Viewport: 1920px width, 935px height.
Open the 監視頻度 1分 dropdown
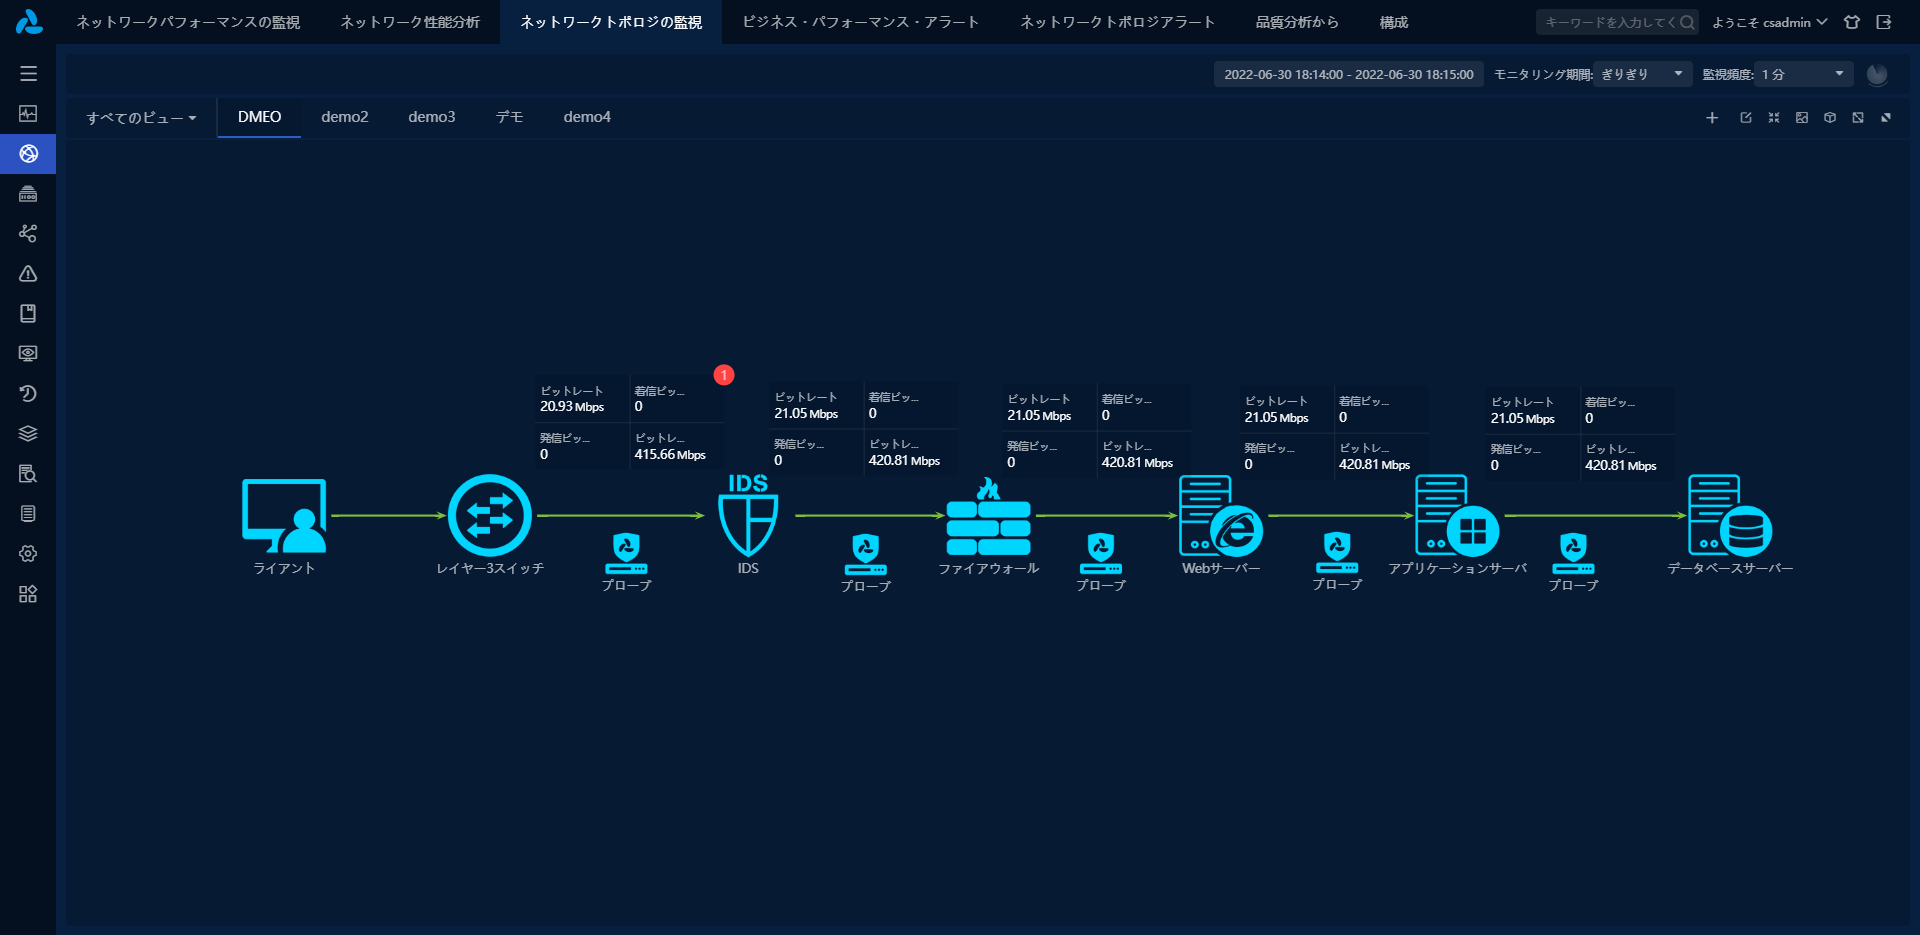[x=1802, y=74]
